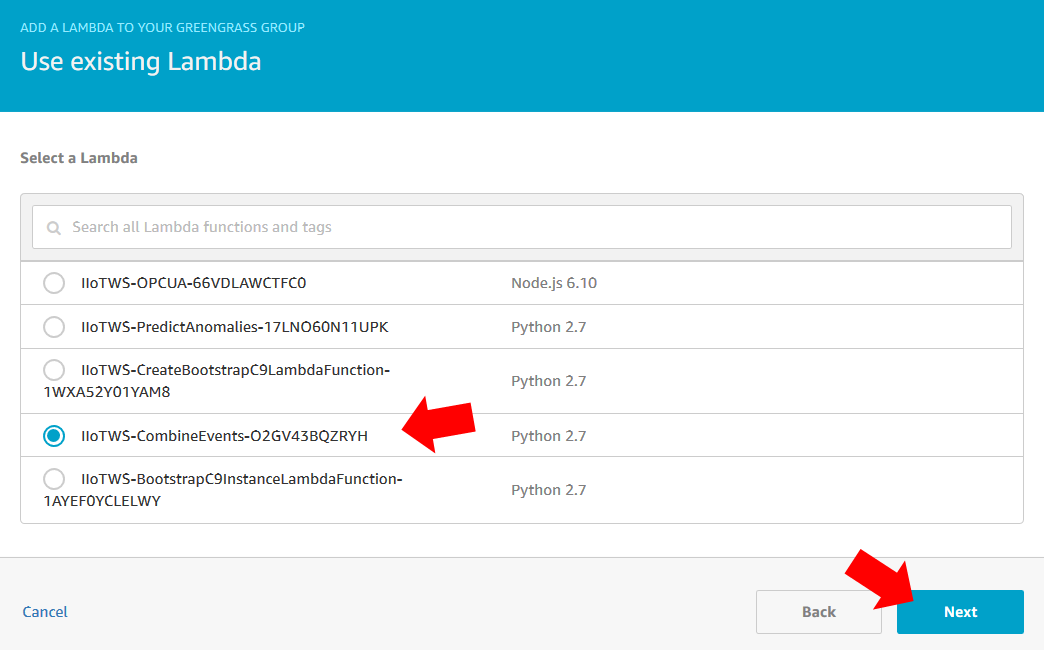The width and height of the screenshot is (1044, 650).
Task: Choose the IIoTWS-PredictAnomalies radio button
Action: point(54,327)
